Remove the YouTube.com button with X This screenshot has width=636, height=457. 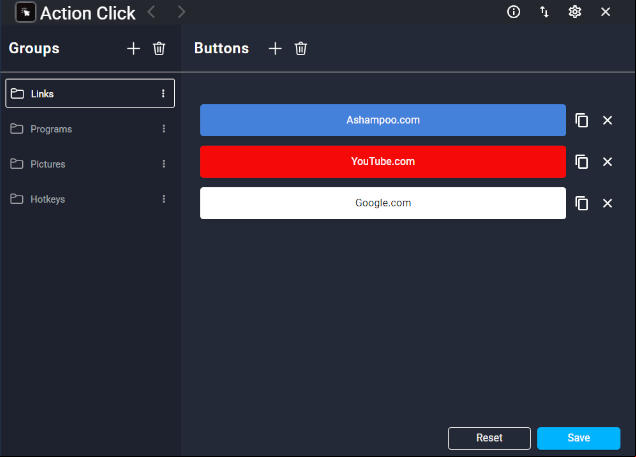click(x=607, y=161)
